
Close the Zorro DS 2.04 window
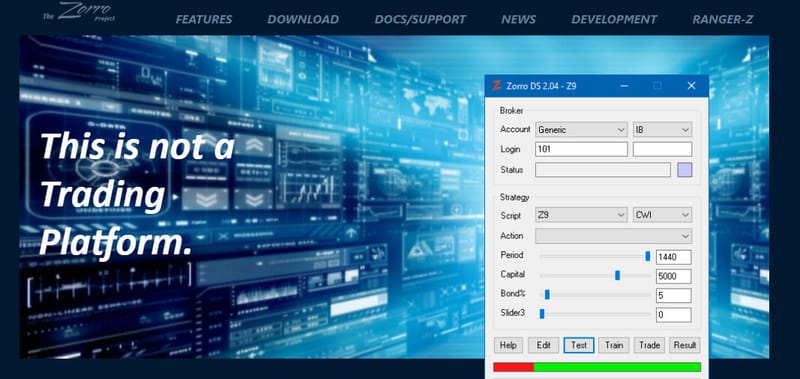point(691,86)
